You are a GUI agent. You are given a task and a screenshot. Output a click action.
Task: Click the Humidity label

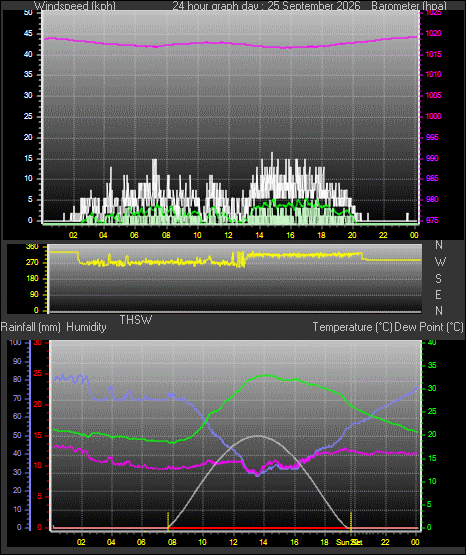86,327
